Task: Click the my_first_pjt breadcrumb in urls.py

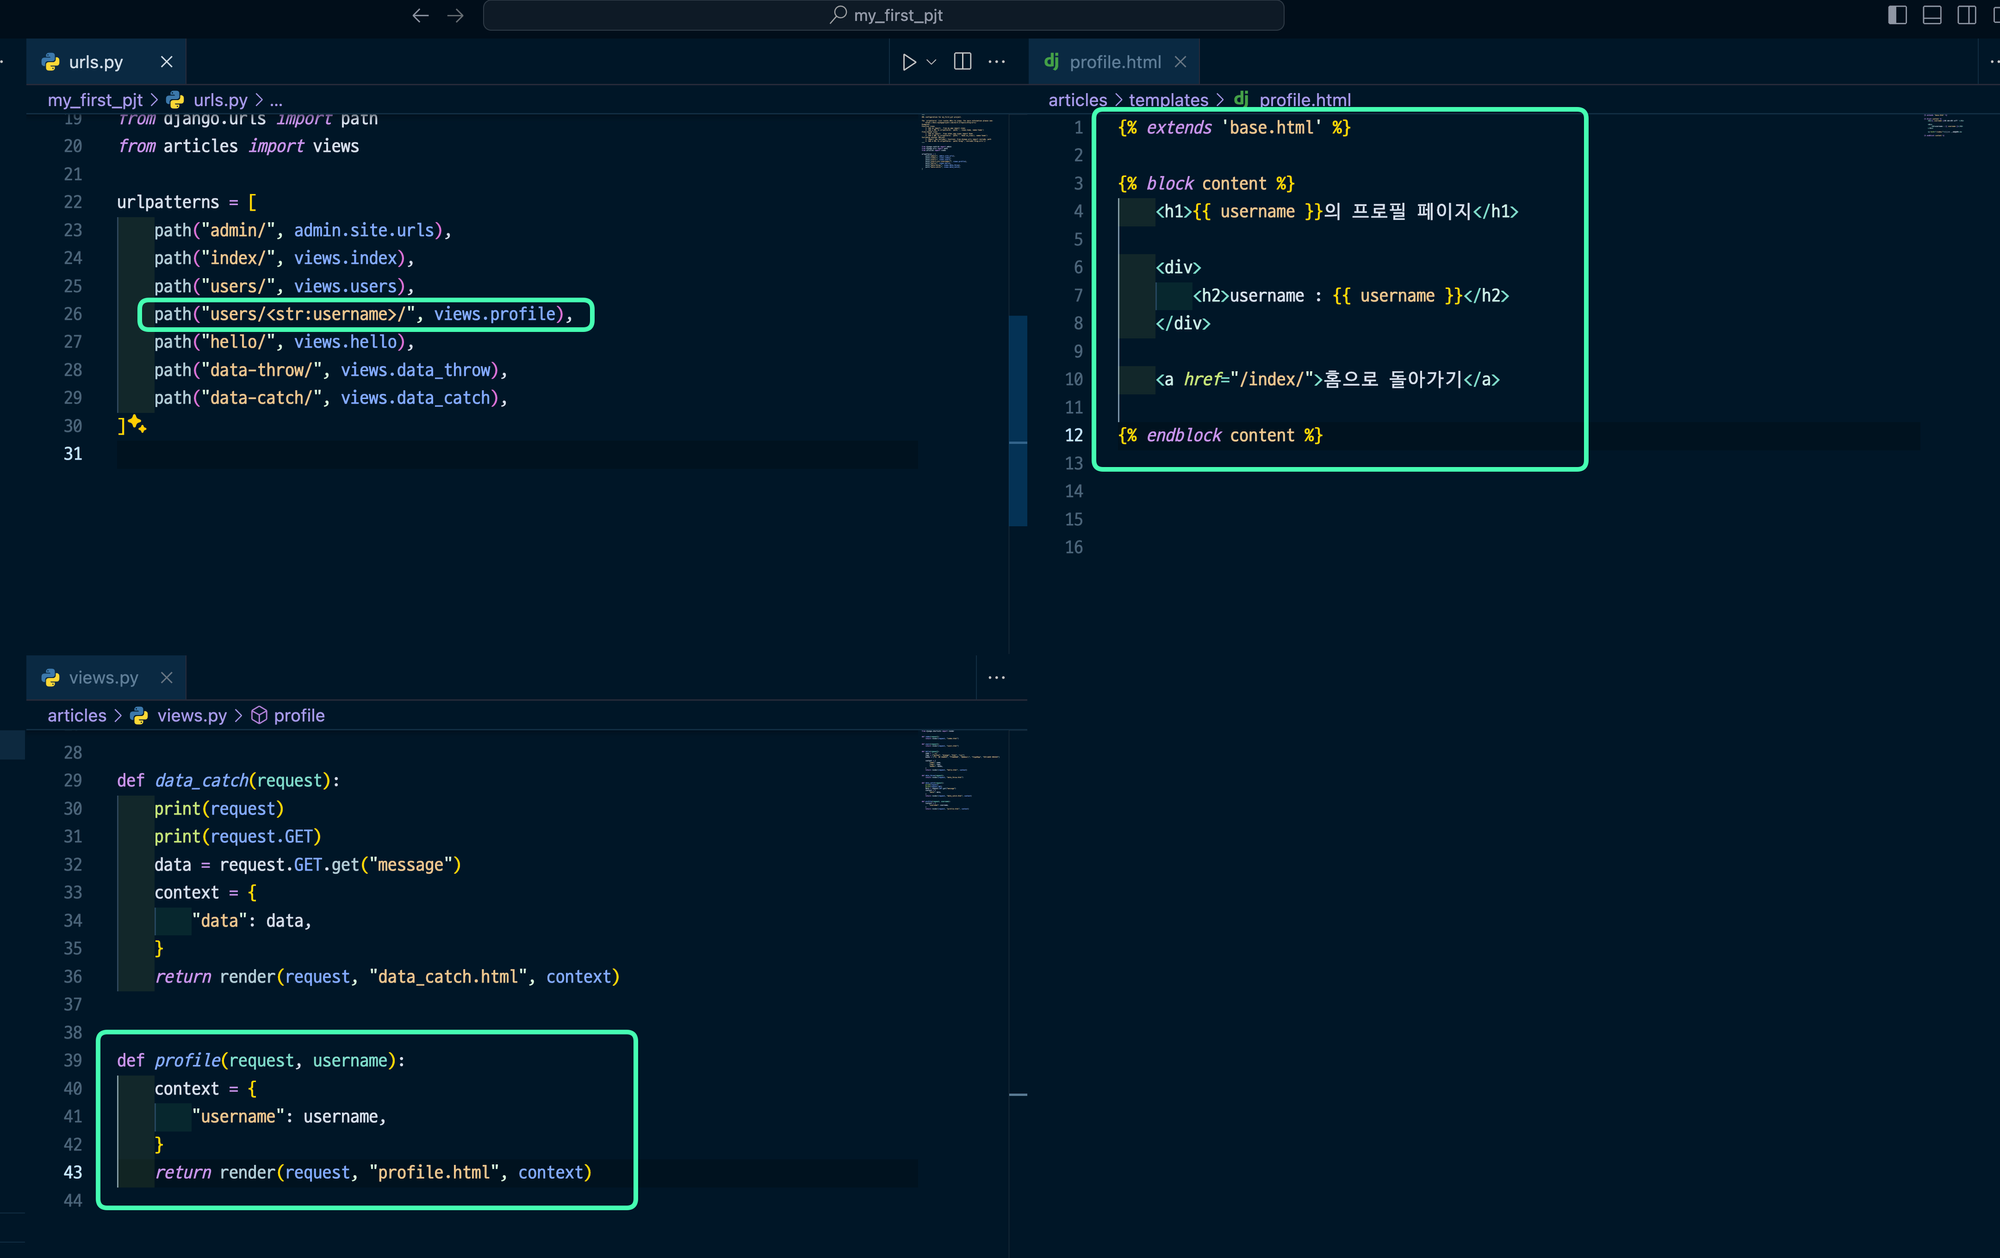Action: [x=95, y=100]
